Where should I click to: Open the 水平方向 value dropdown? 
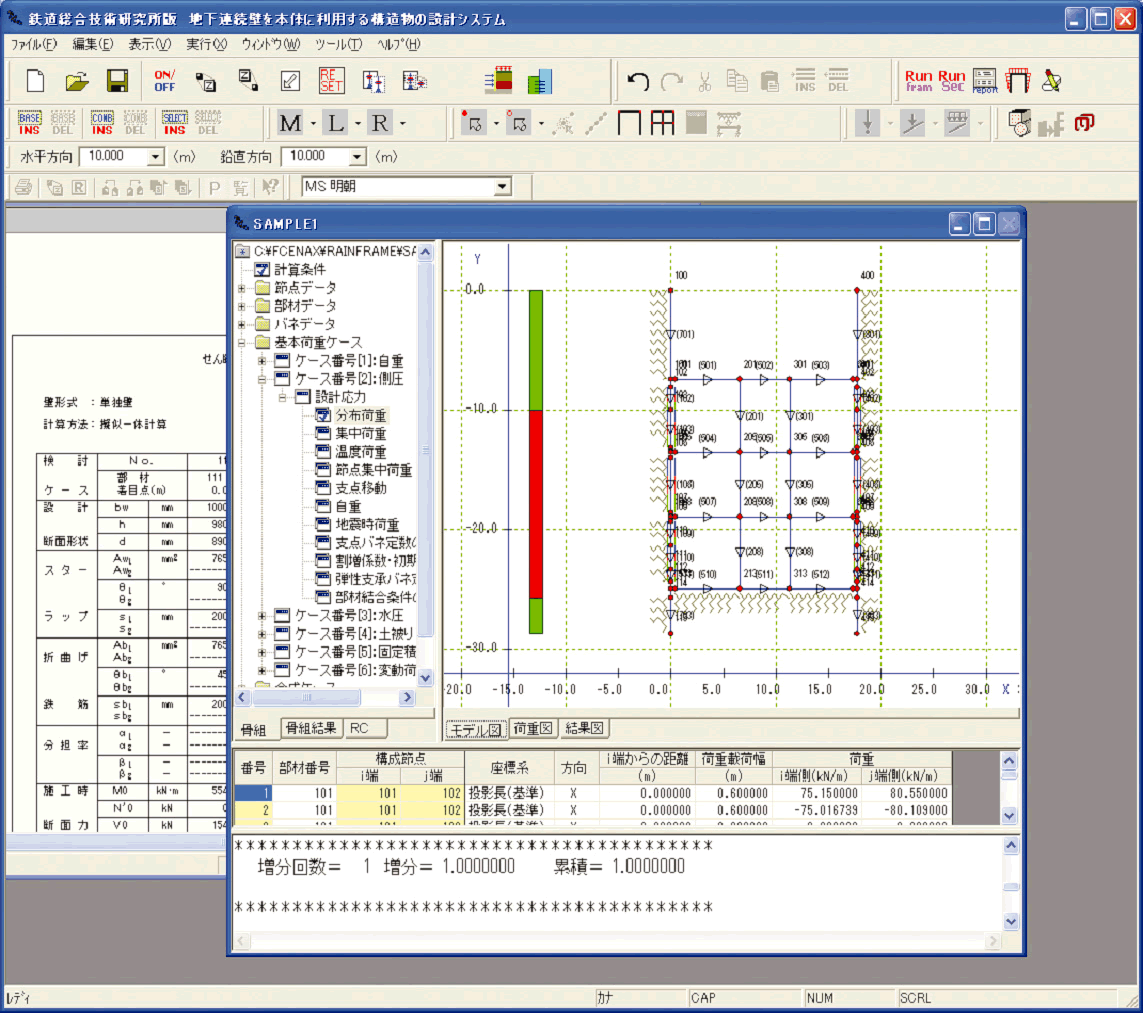155,157
